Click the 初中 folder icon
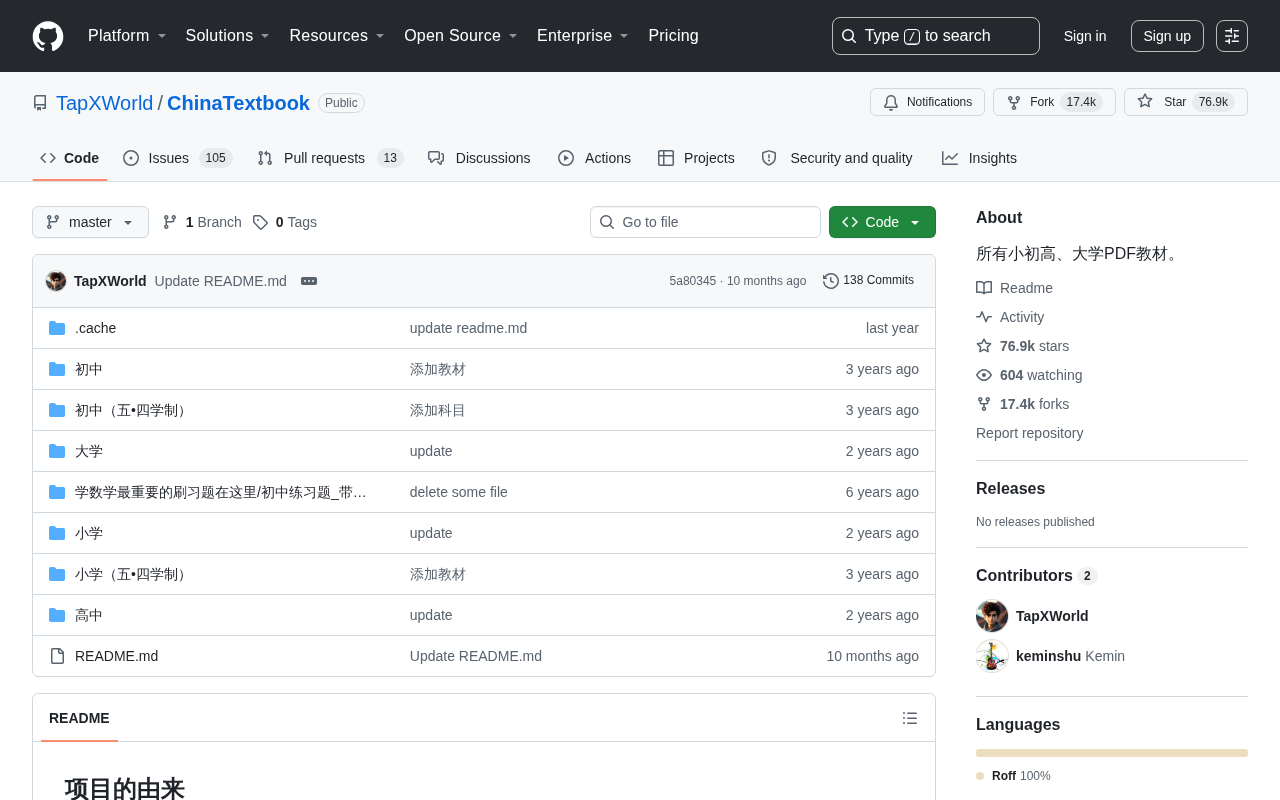 [57, 369]
